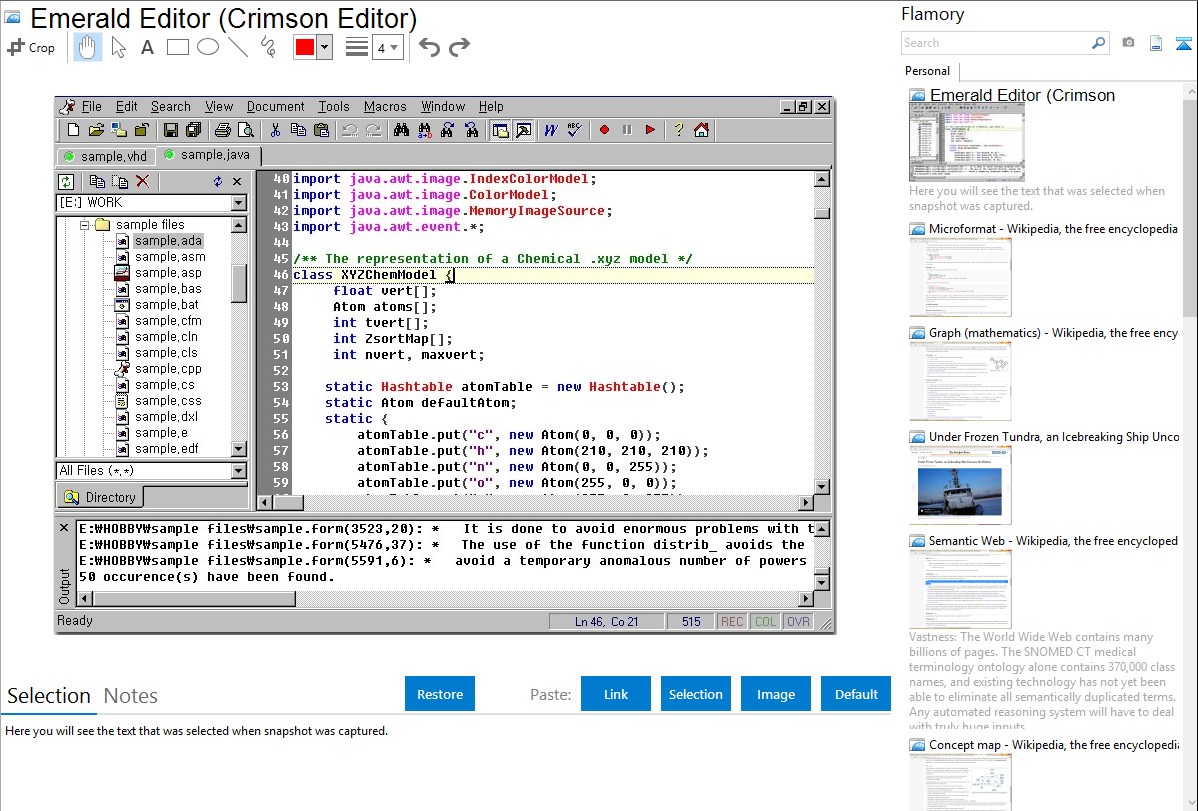This screenshot has height=811, width=1198.
Task: Select the freehand scribble tool
Action: click(x=267, y=47)
